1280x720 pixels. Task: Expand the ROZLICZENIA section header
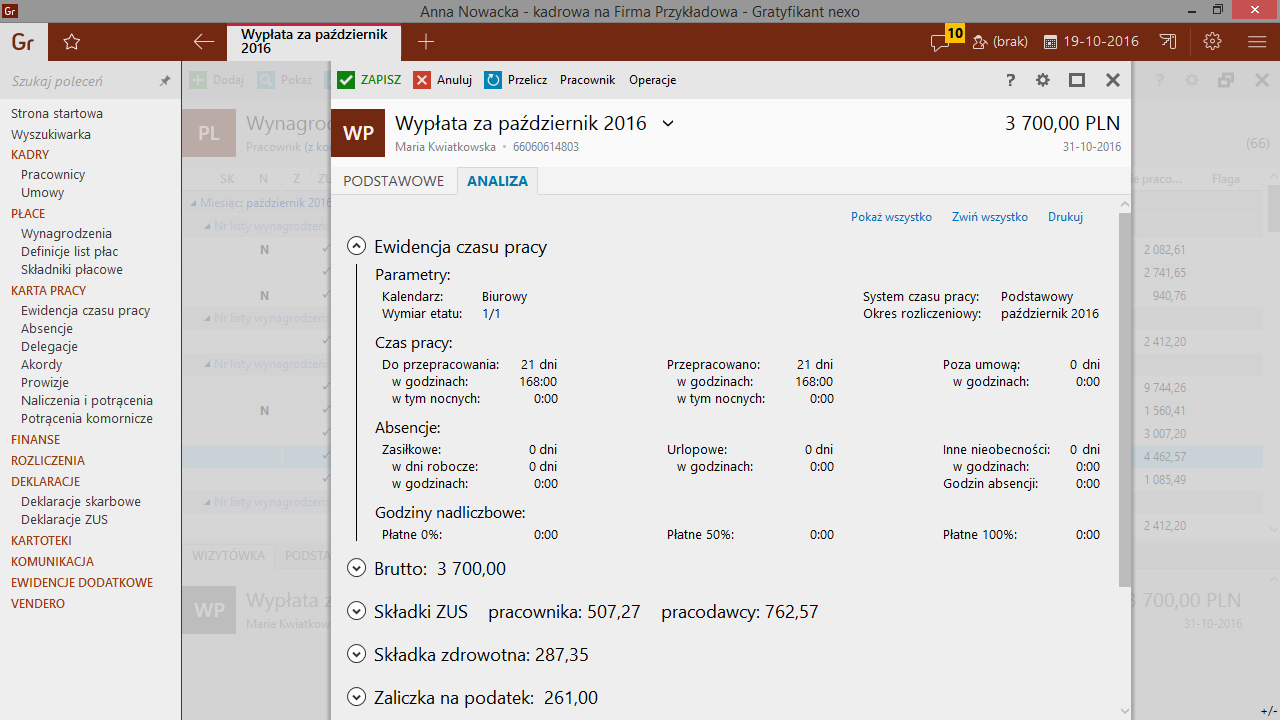click(48, 460)
